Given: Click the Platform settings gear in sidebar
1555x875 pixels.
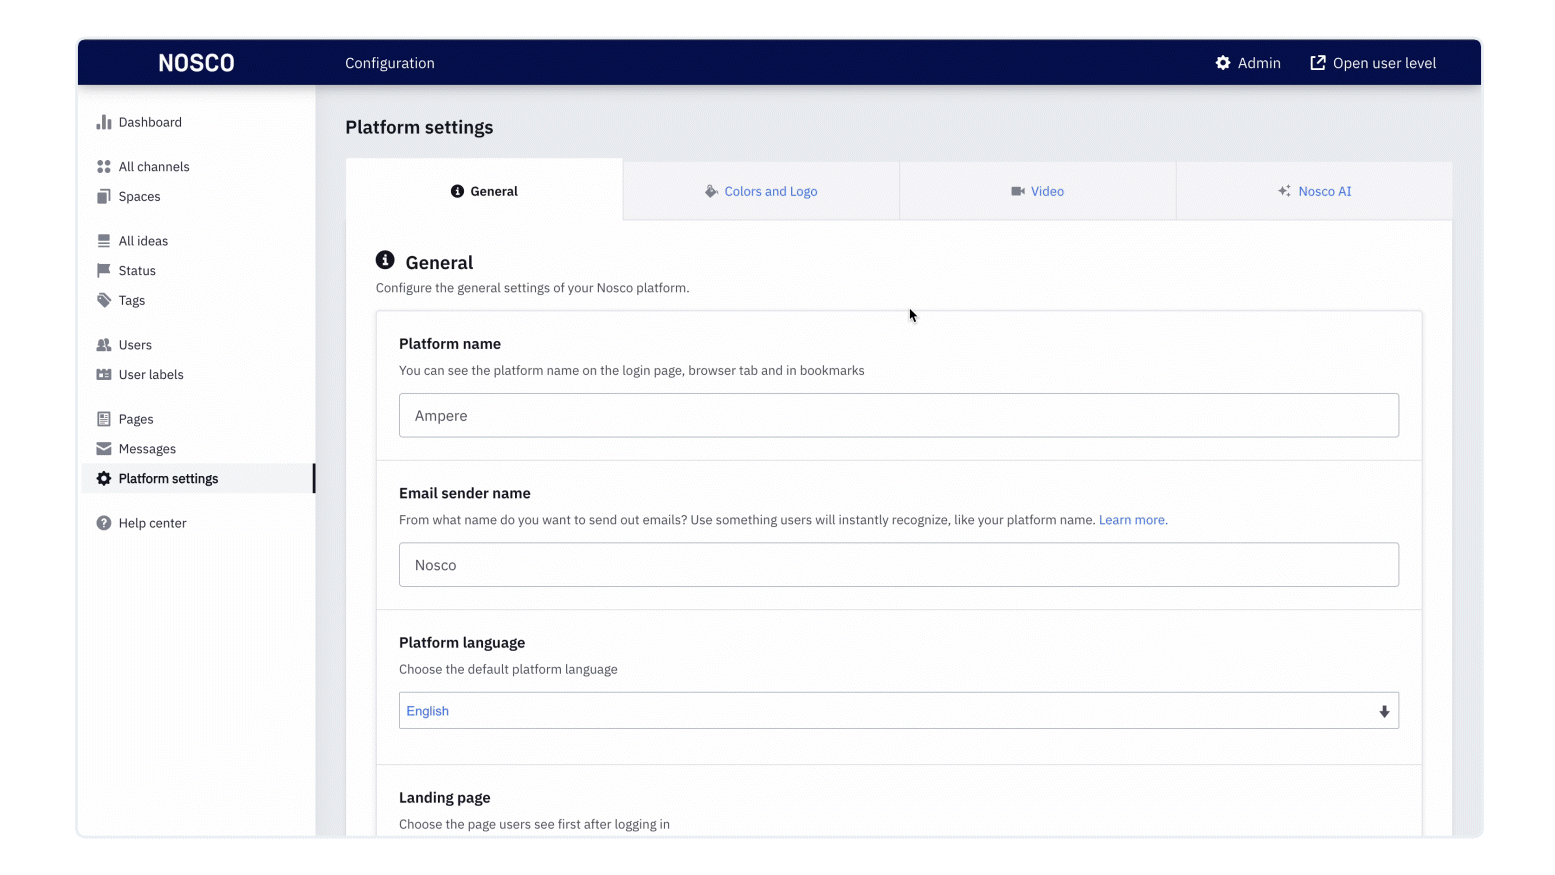Looking at the screenshot, I should (104, 478).
